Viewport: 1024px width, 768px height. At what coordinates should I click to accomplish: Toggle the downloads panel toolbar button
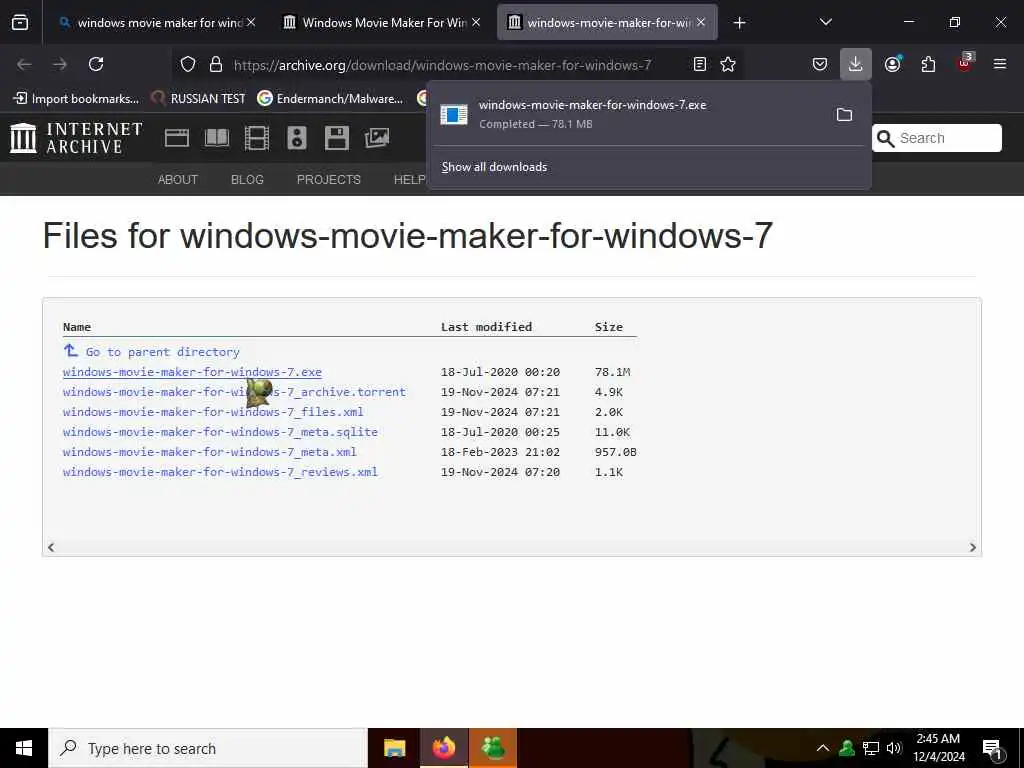856,64
